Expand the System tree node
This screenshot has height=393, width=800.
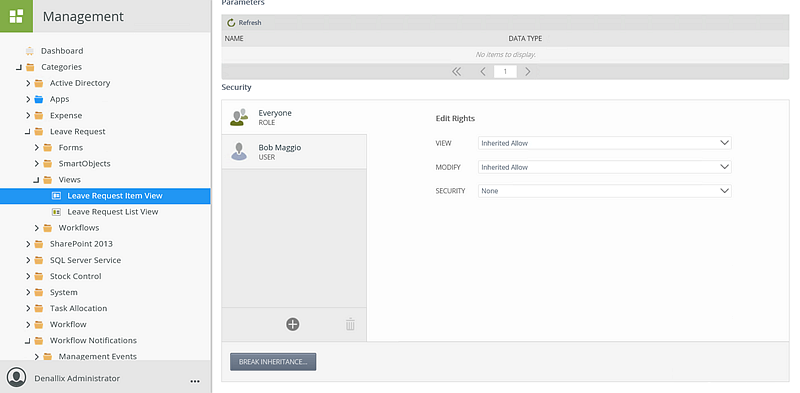(x=28, y=292)
